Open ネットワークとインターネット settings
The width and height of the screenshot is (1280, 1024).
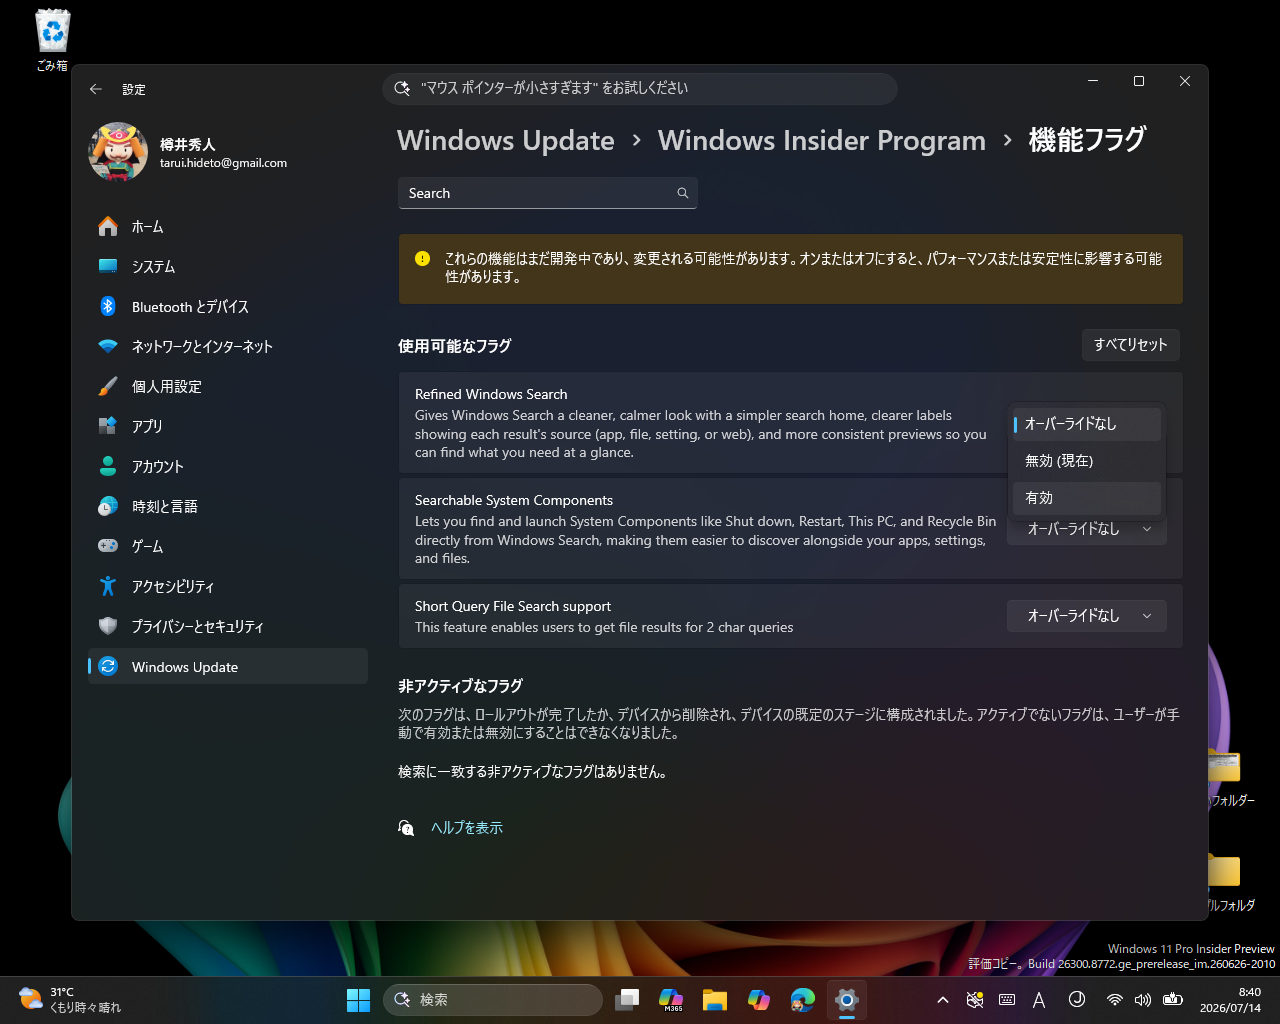tap(228, 347)
